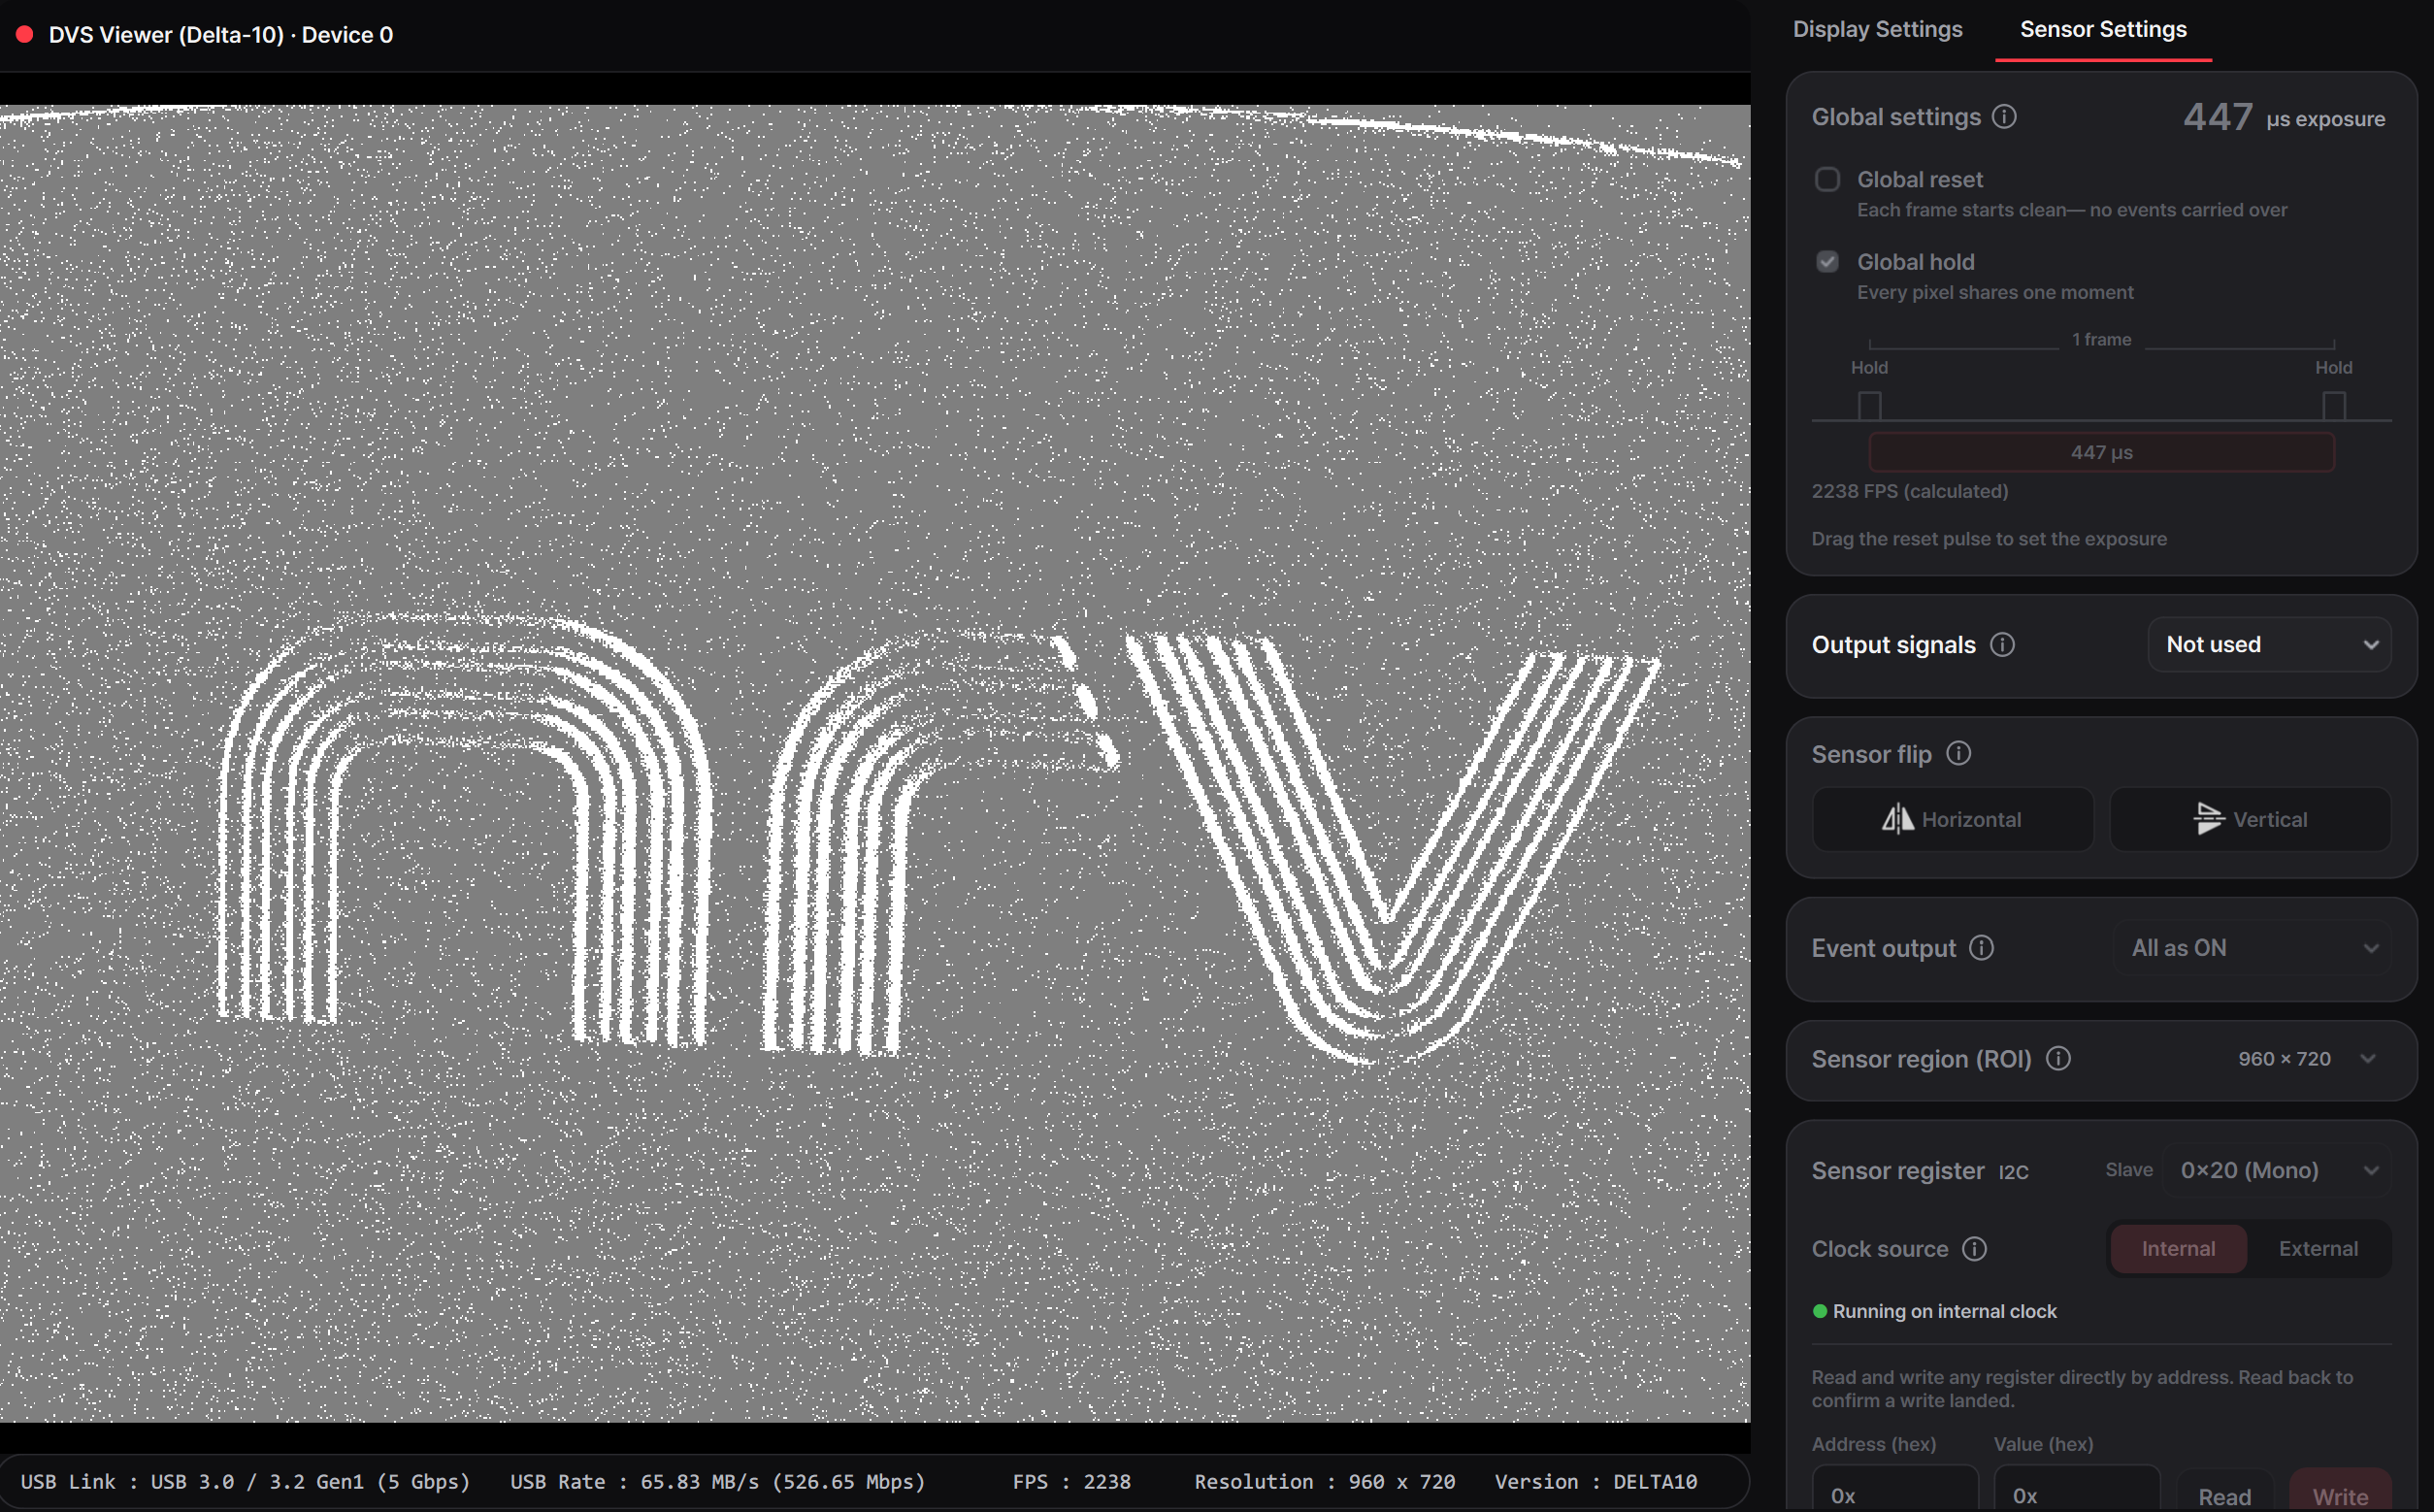Enable the Global reset checkbox
The width and height of the screenshot is (2434, 1512).
pos(1827,179)
